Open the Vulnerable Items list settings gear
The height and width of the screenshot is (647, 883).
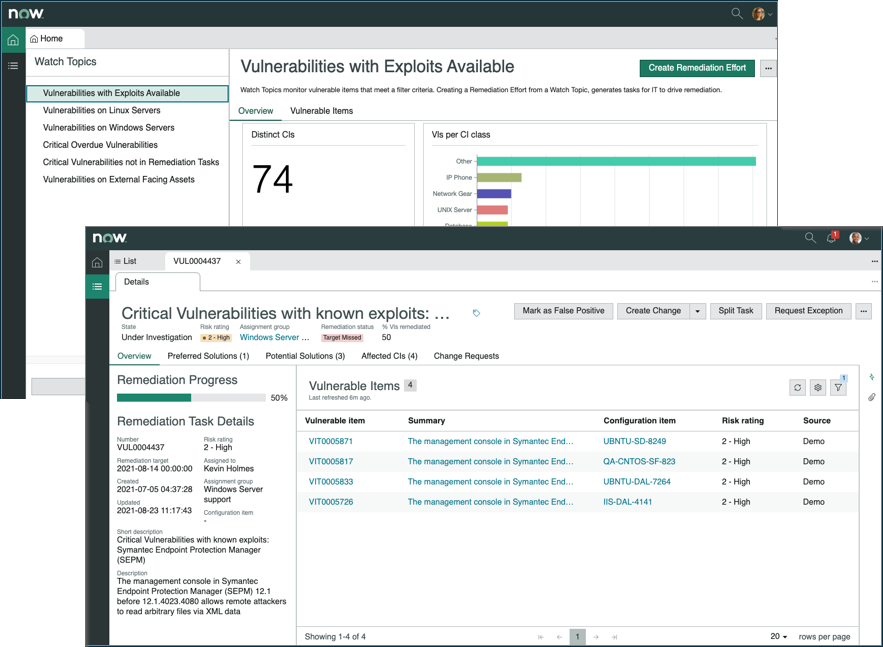818,387
